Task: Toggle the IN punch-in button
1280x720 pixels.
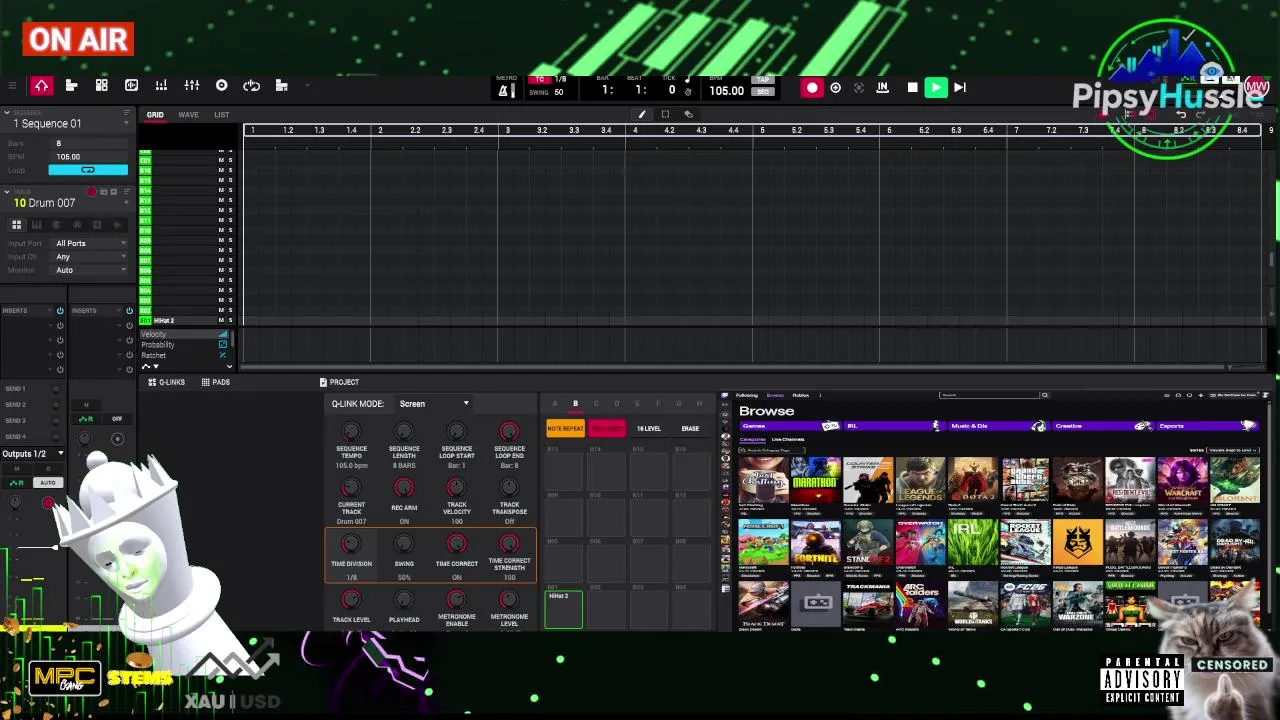Action: click(882, 88)
